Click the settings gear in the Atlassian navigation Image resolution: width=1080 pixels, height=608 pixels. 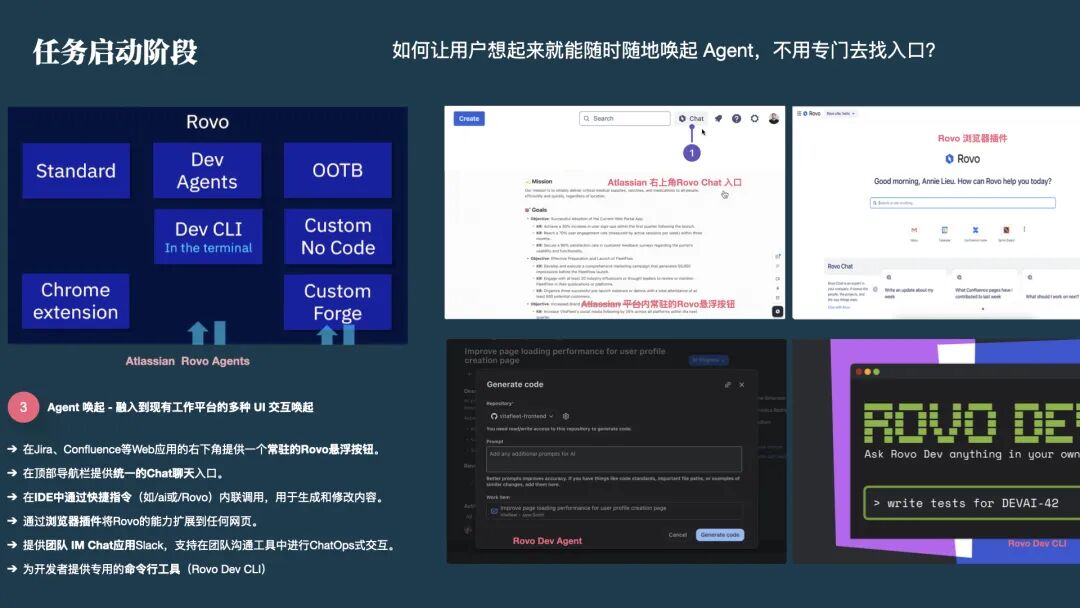click(x=755, y=118)
